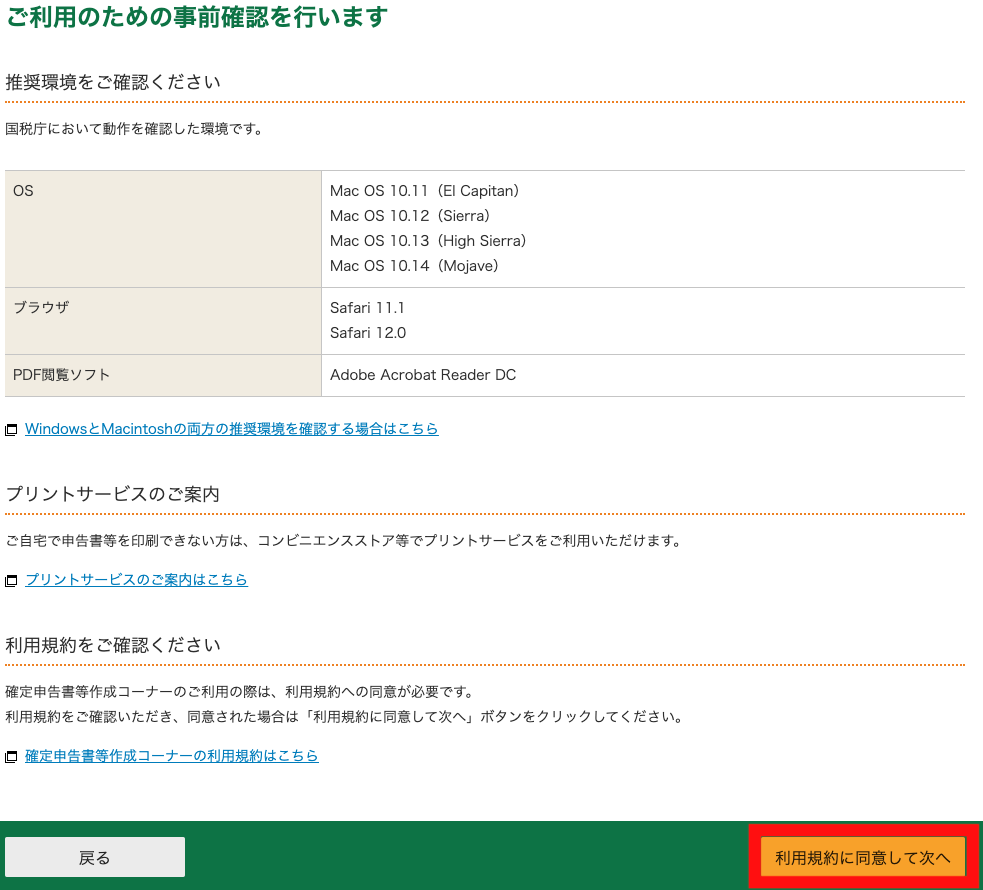Click the PDF閲覧ソフト table header cell
The width and height of the screenshot is (983, 890).
(x=163, y=375)
